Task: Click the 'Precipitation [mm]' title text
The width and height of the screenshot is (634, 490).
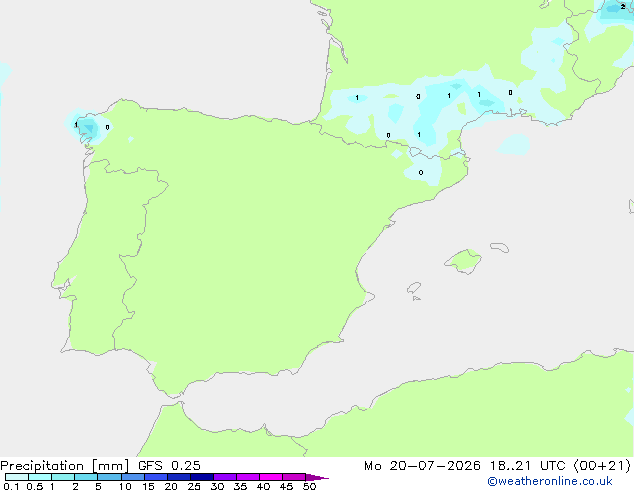Action: click(65, 466)
